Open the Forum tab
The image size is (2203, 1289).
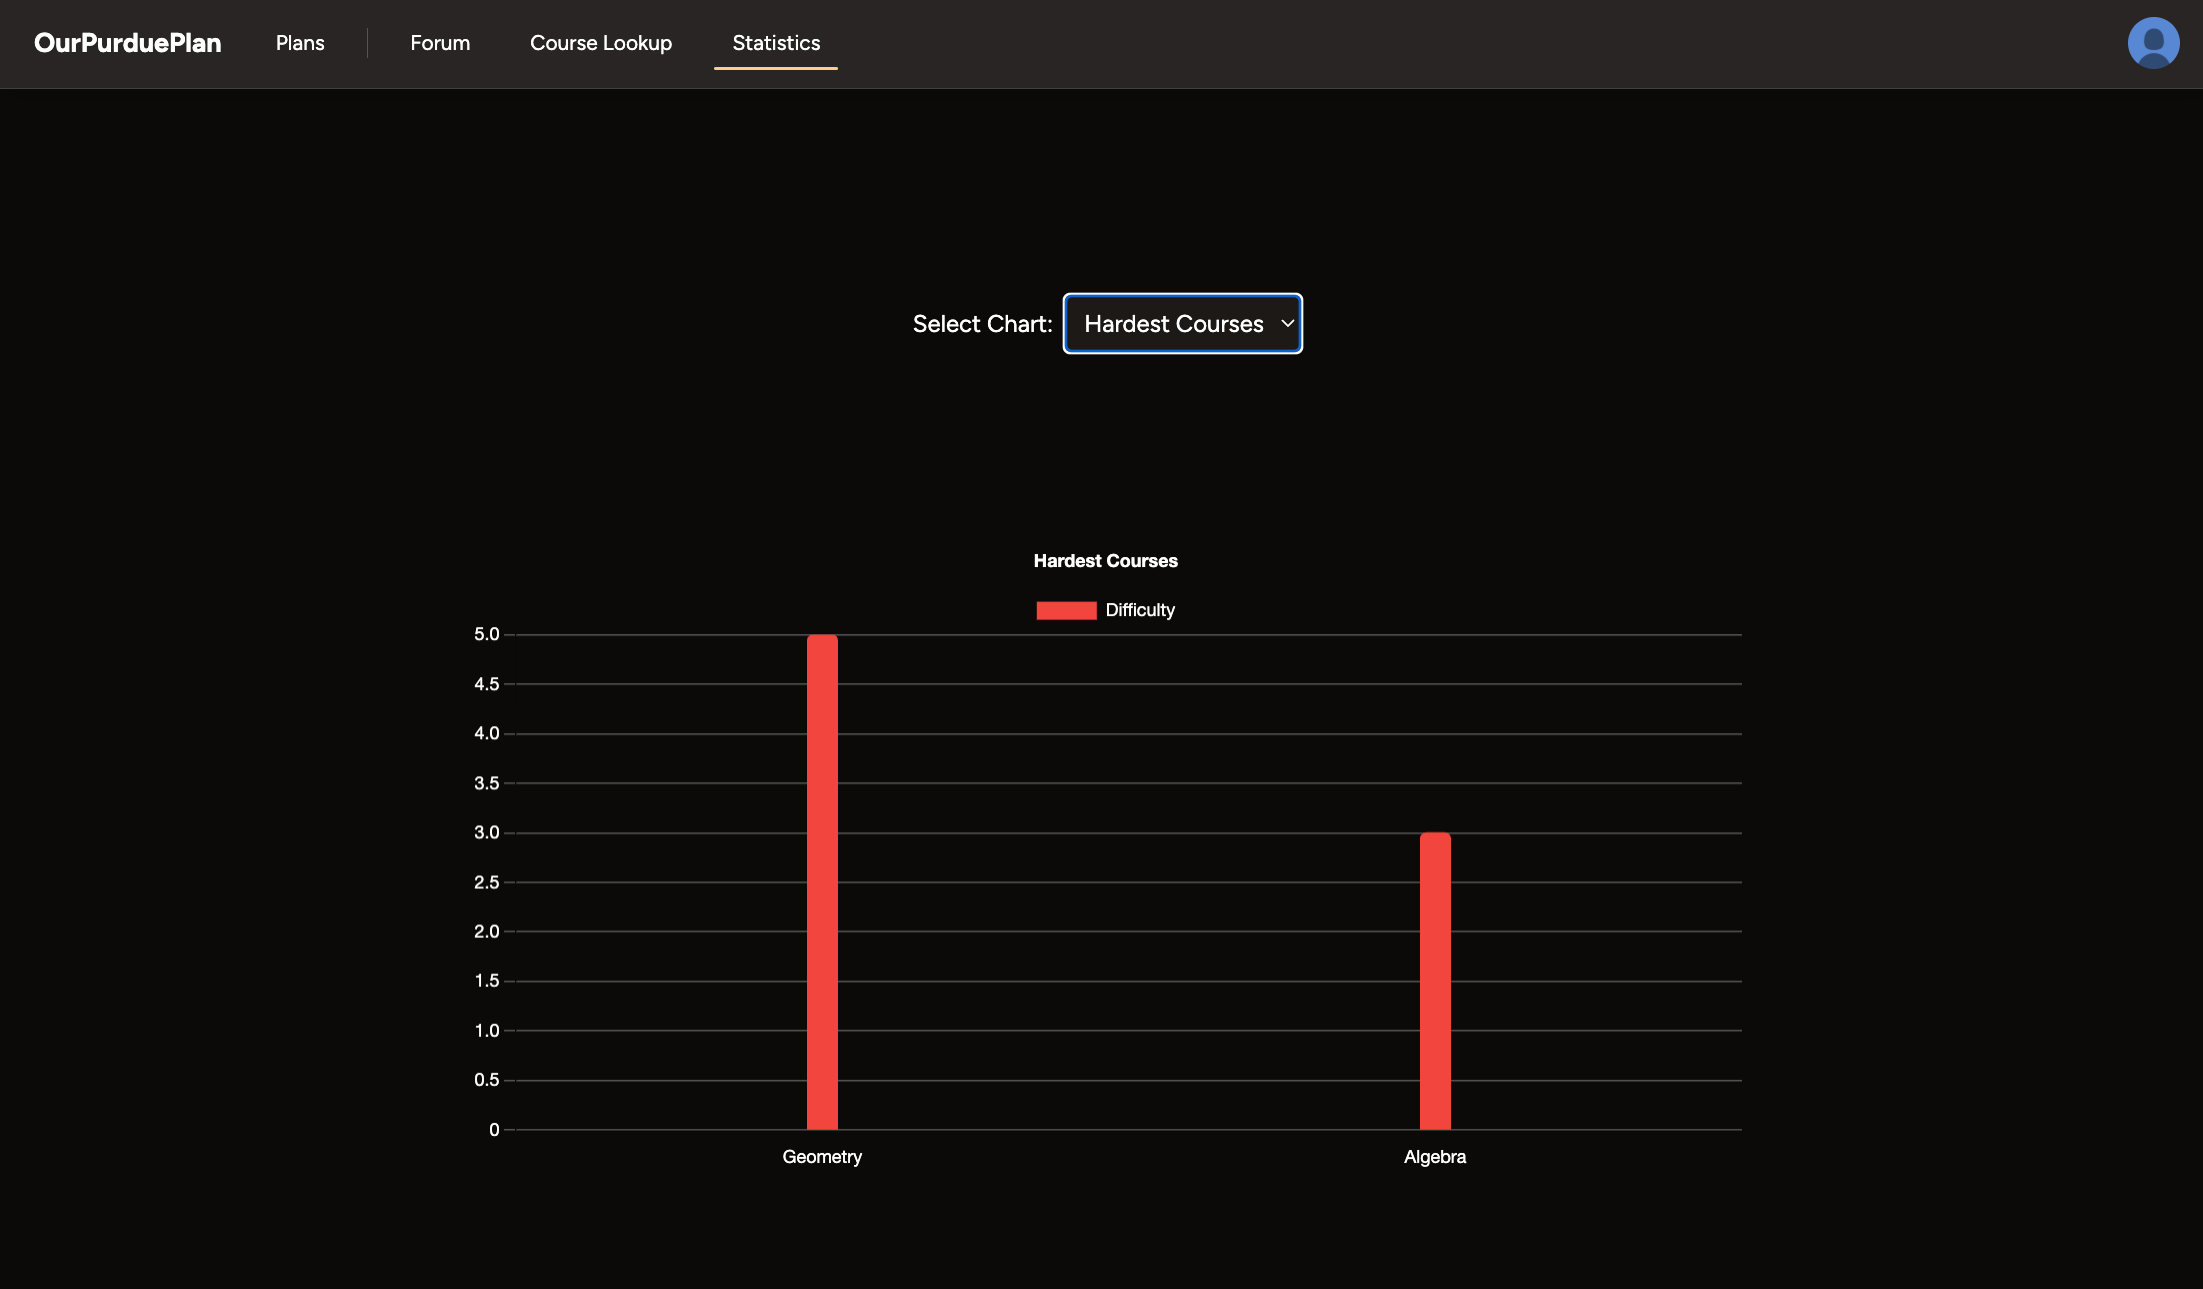(440, 43)
